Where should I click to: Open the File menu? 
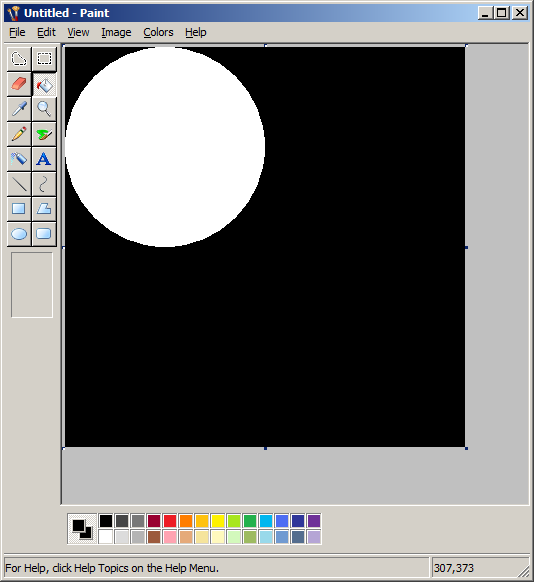point(17,32)
